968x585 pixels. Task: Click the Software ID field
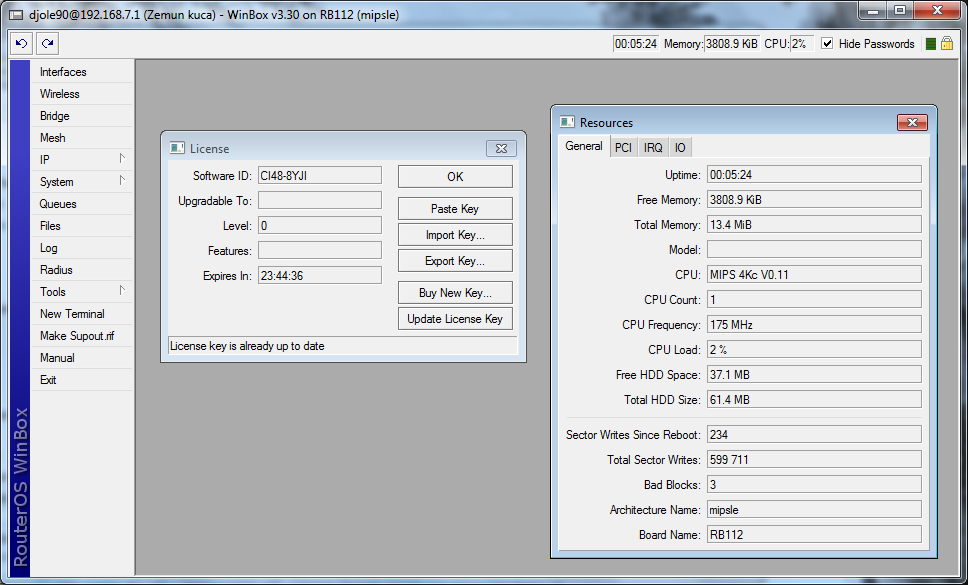[320, 175]
